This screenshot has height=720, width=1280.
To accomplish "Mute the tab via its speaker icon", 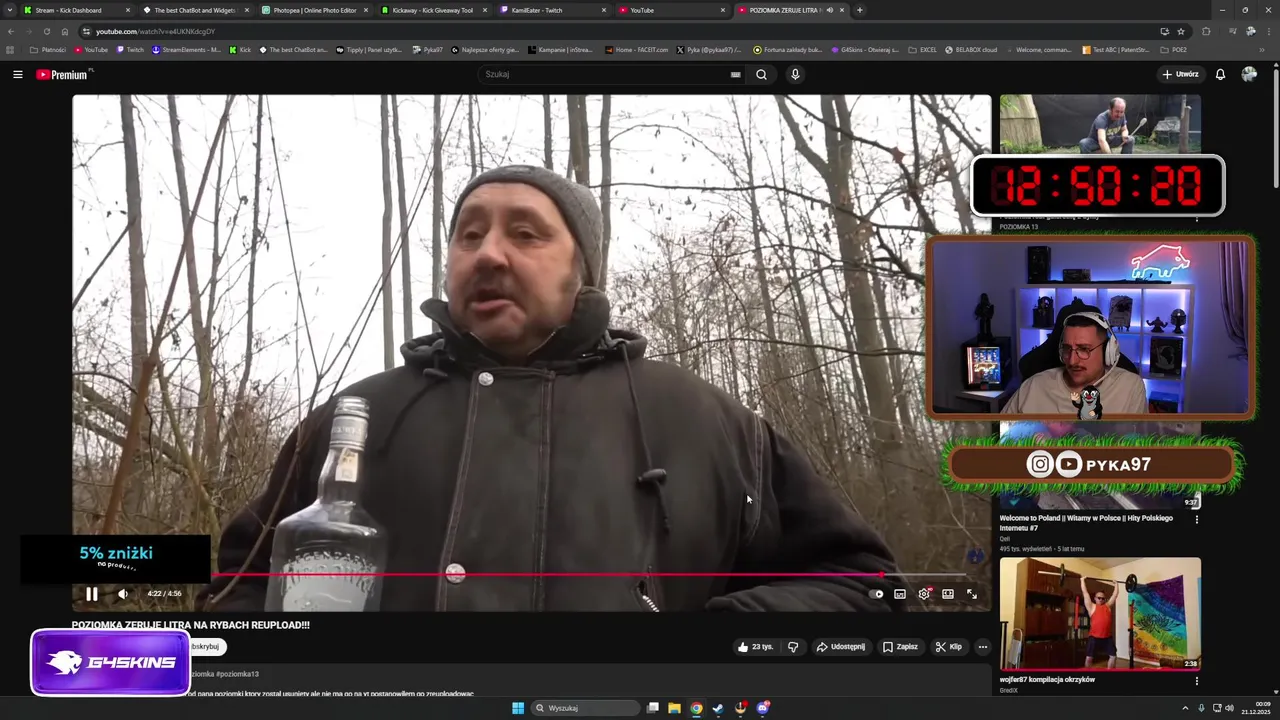I will coord(829,10).
